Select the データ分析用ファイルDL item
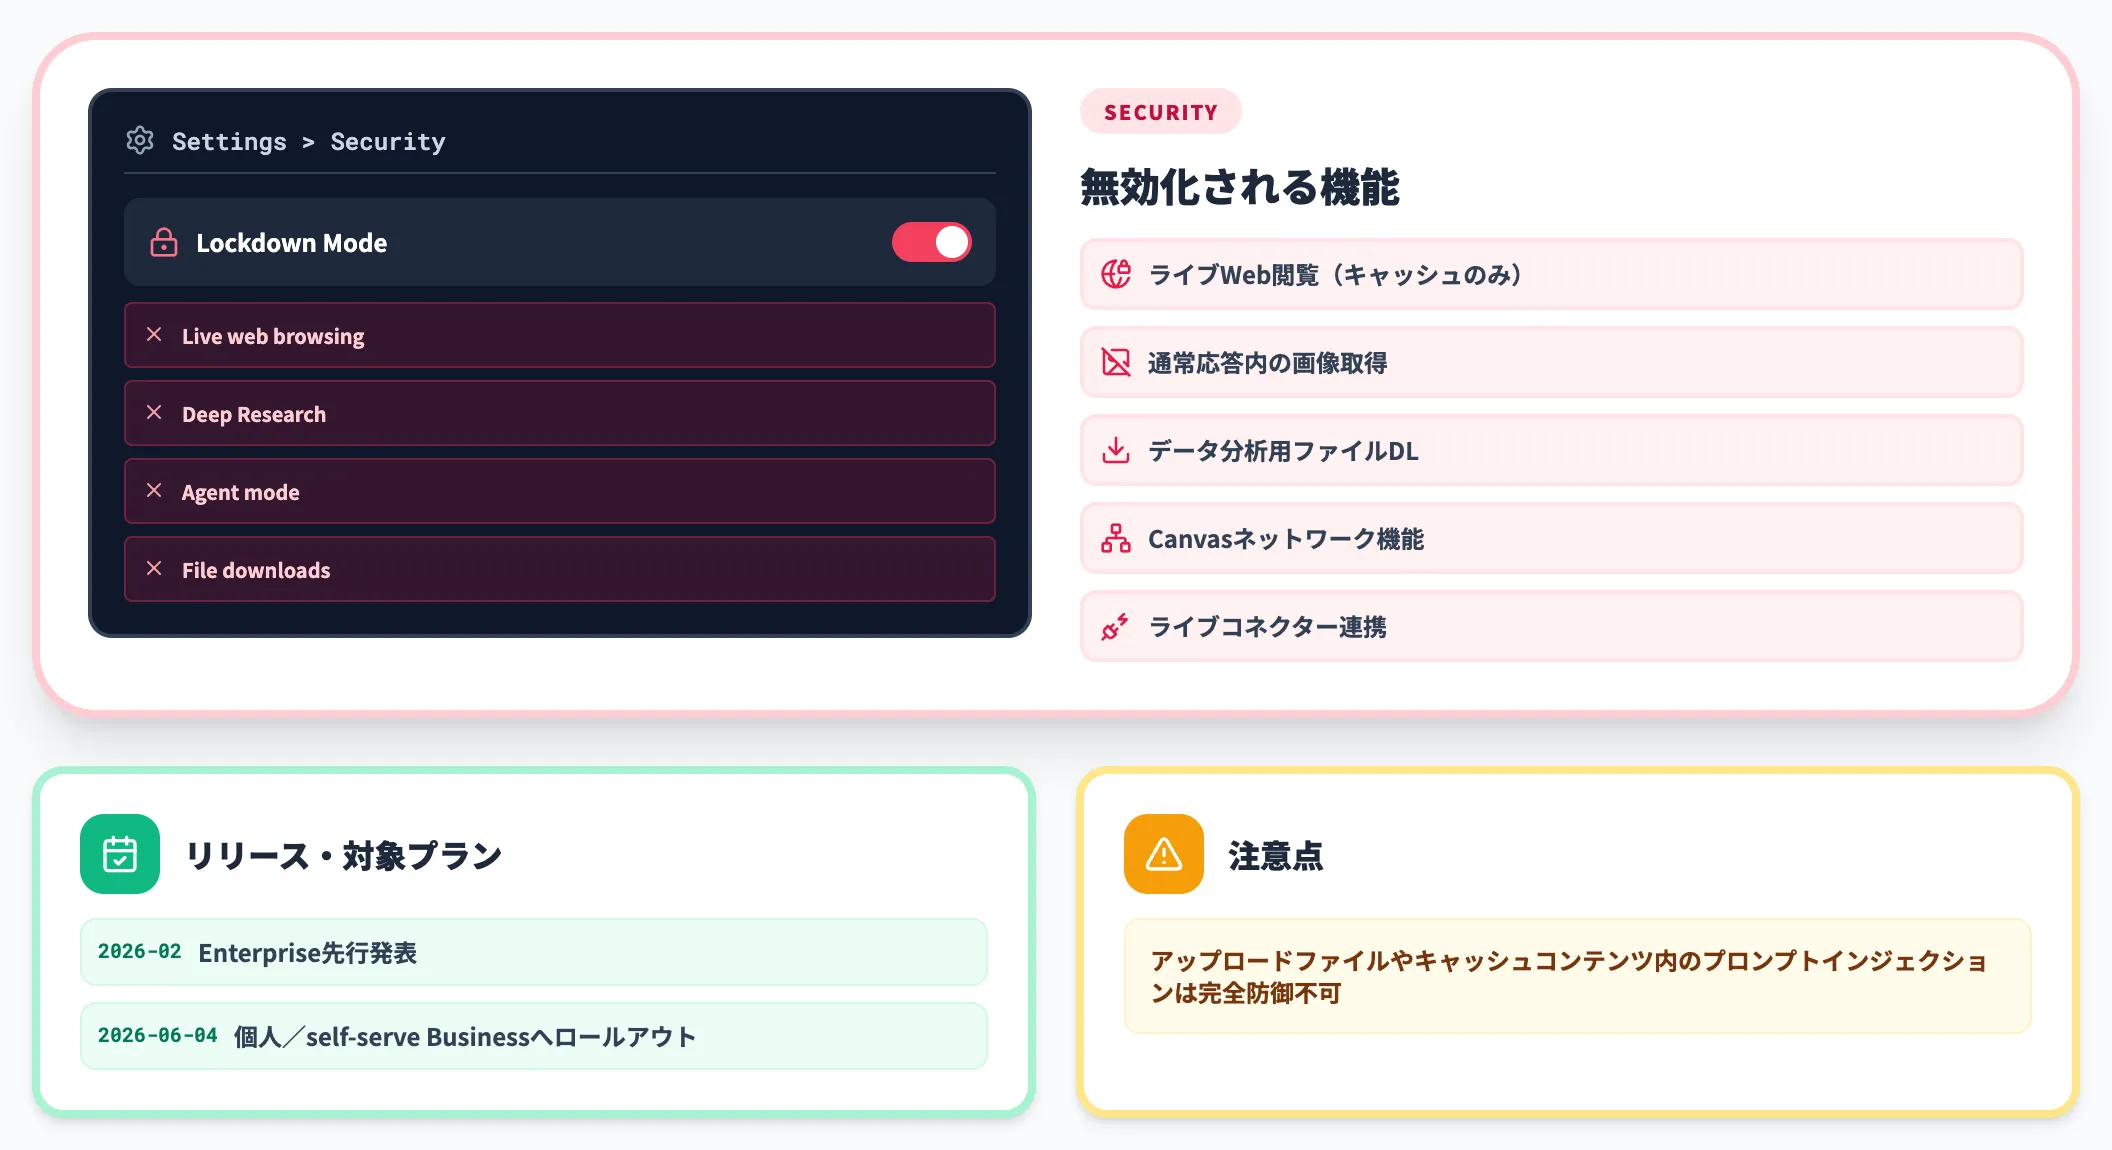 1552,450
